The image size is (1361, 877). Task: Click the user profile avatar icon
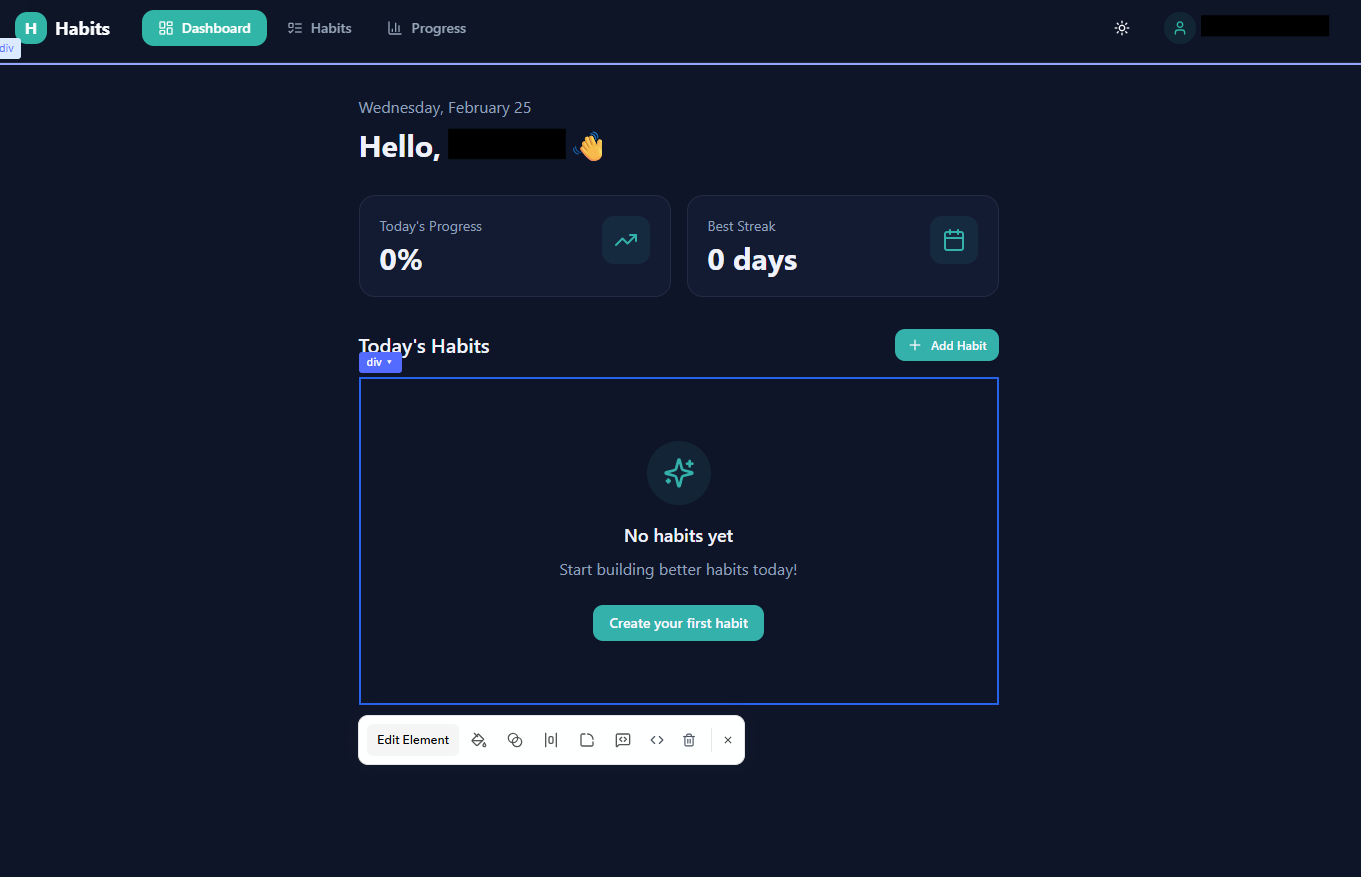(x=1180, y=28)
